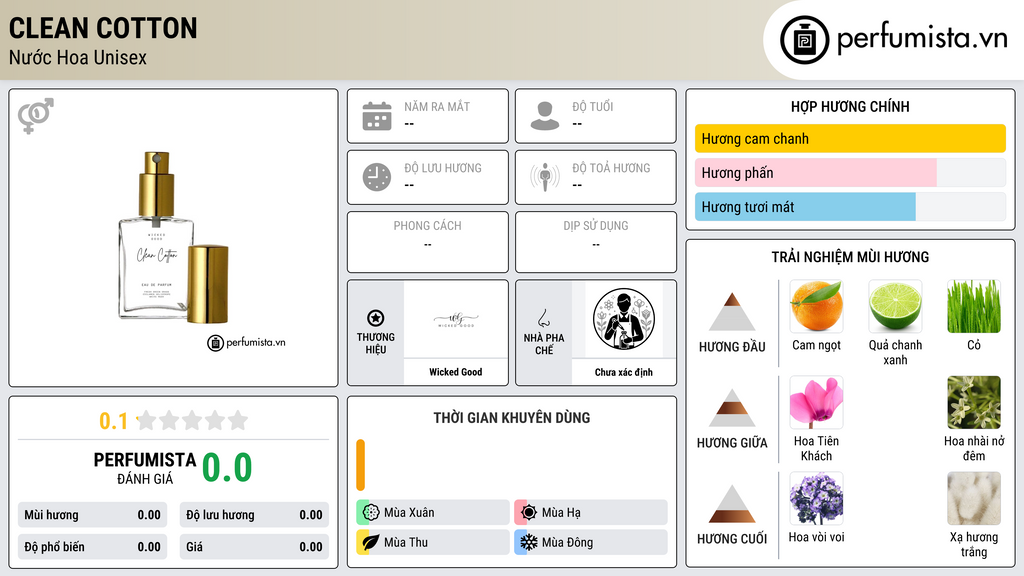
Task: Click the Dịp sử dụng info box
Action: [596, 242]
